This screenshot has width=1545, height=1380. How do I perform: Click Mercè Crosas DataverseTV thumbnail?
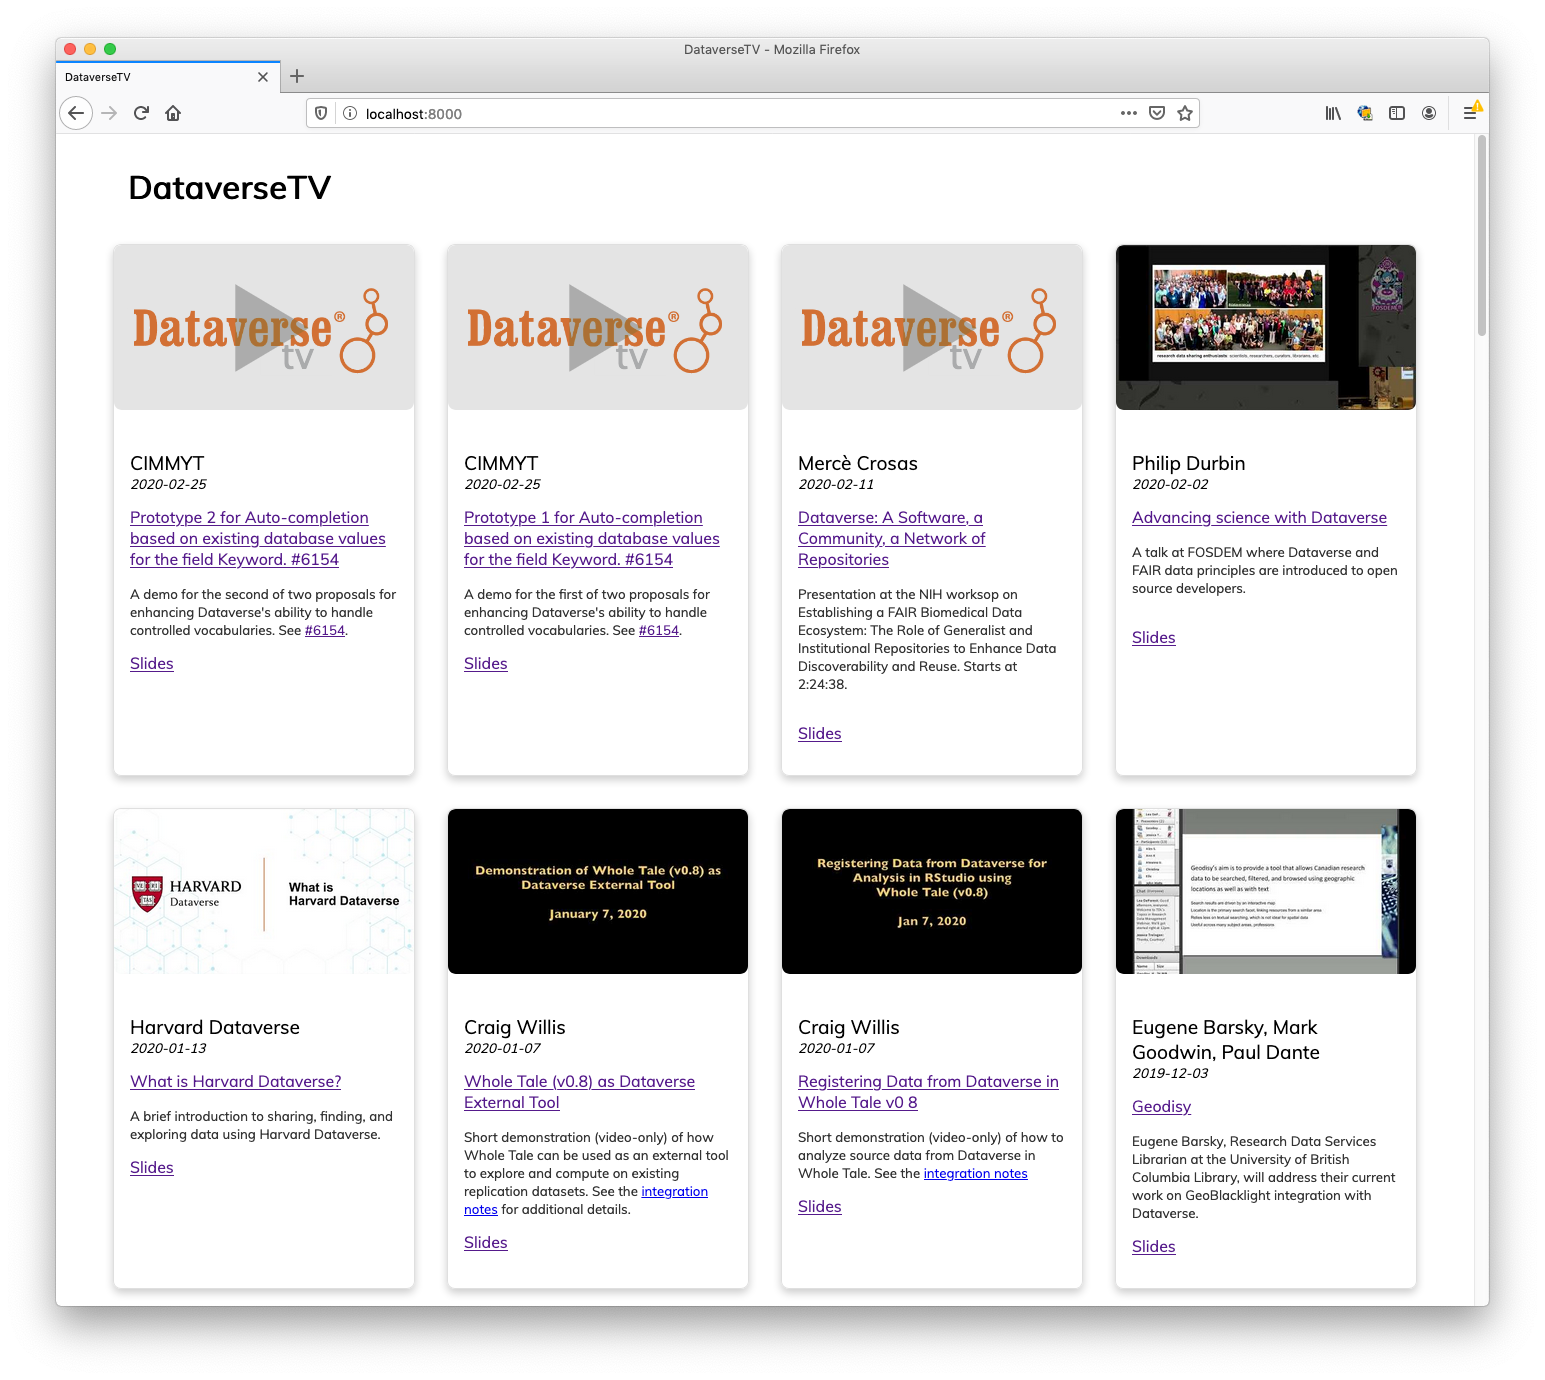(932, 327)
